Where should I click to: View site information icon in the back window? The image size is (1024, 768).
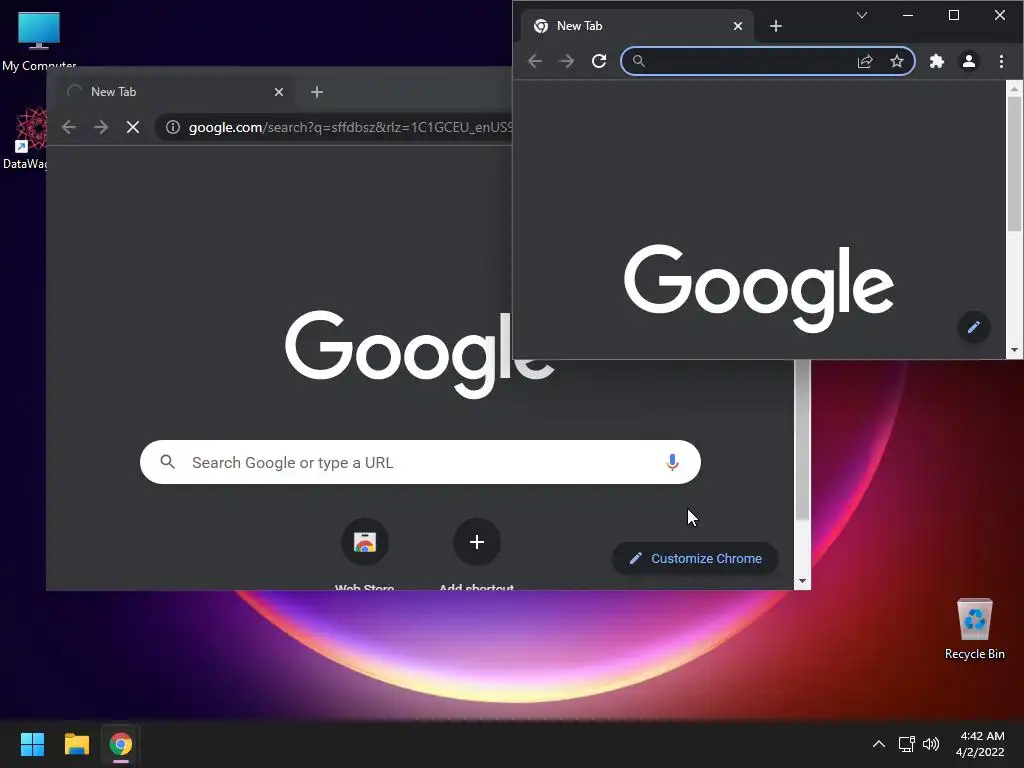click(x=172, y=127)
